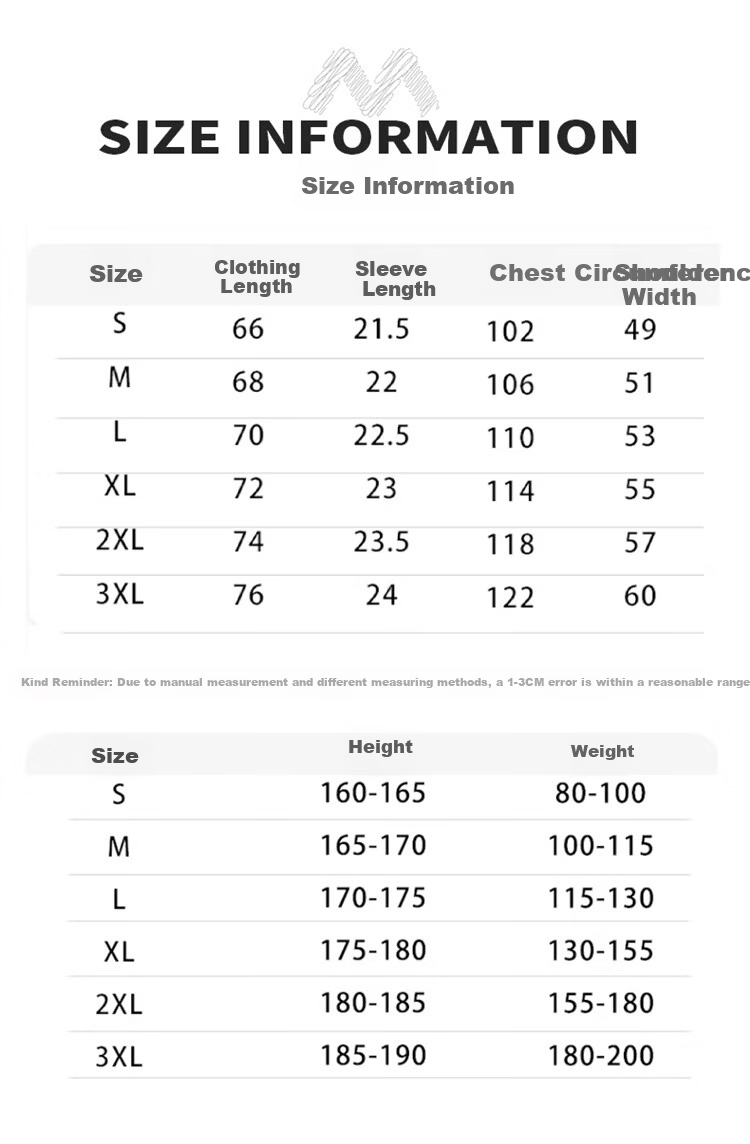Select the Sleeve Length column header
Image resolution: width=750 pixels, height=1144 pixels.
[395, 279]
